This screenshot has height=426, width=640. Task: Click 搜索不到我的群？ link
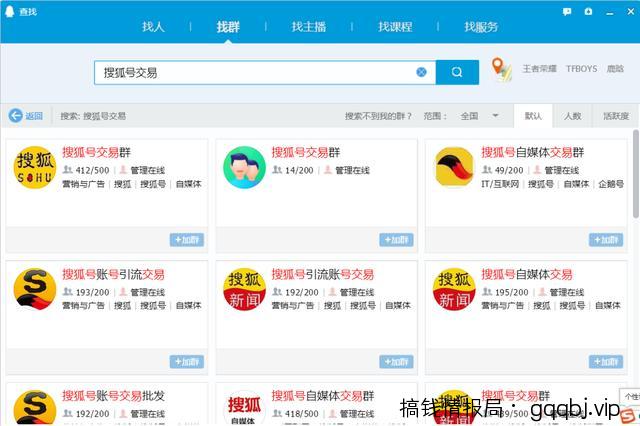378,116
